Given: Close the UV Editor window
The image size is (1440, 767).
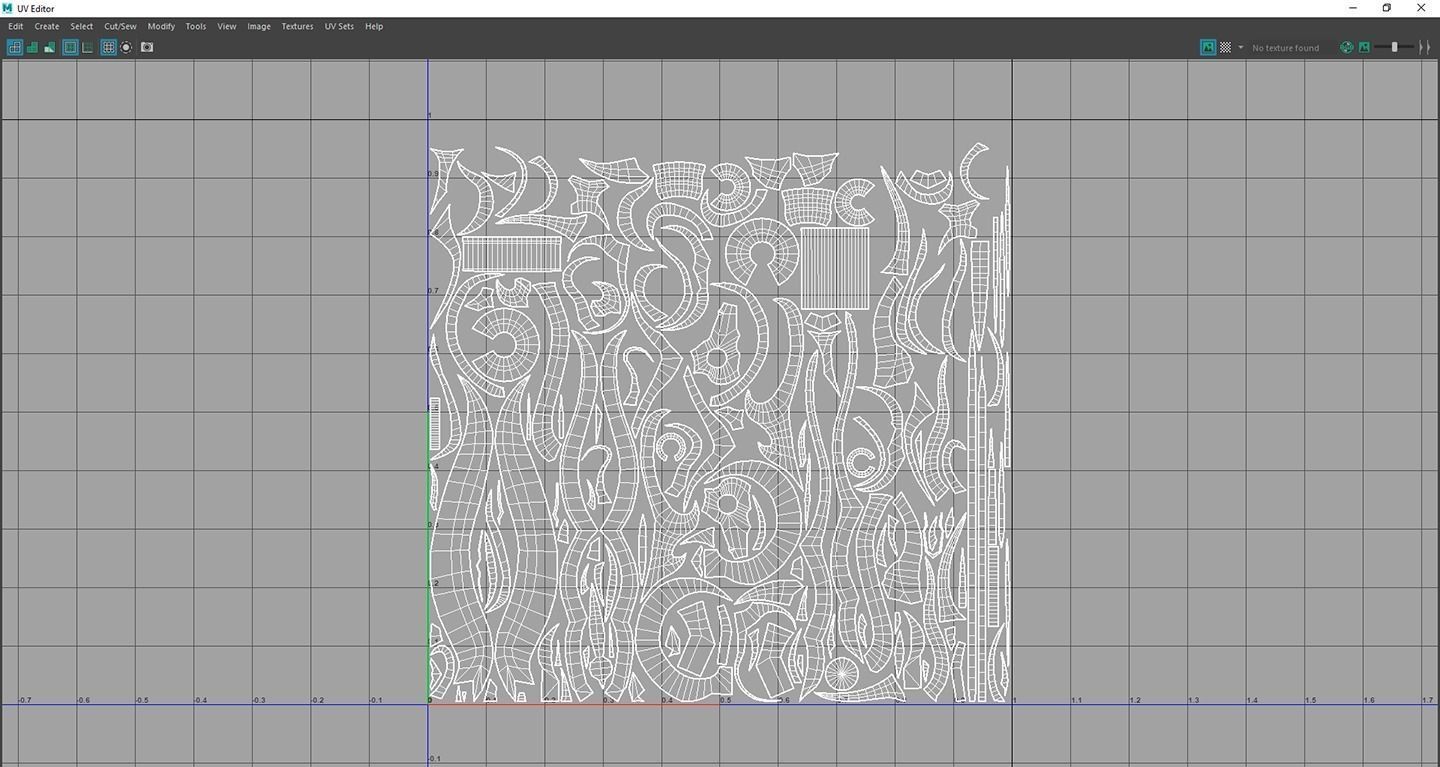Looking at the screenshot, I should click(x=1421, y=8).
